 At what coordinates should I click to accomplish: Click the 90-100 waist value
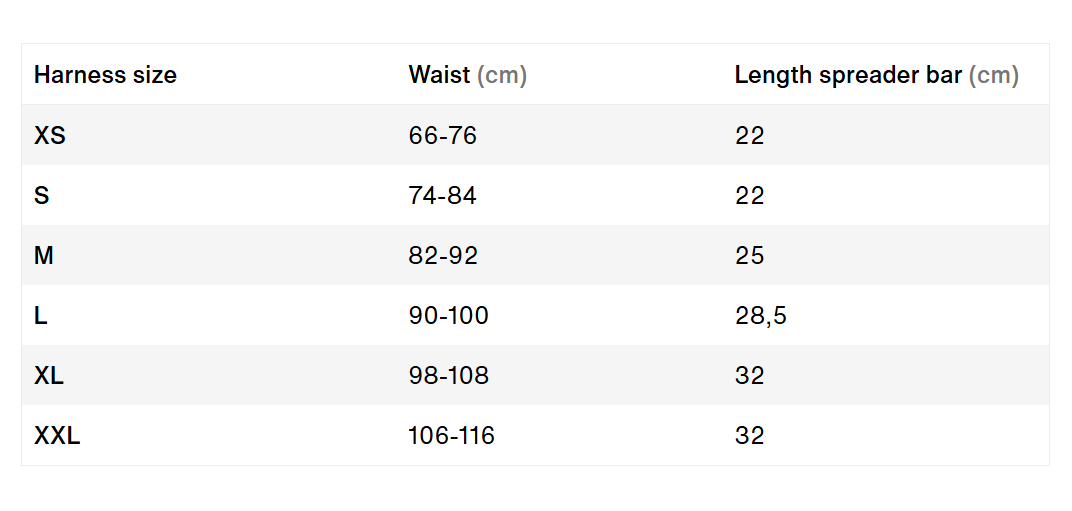(448, 315)
